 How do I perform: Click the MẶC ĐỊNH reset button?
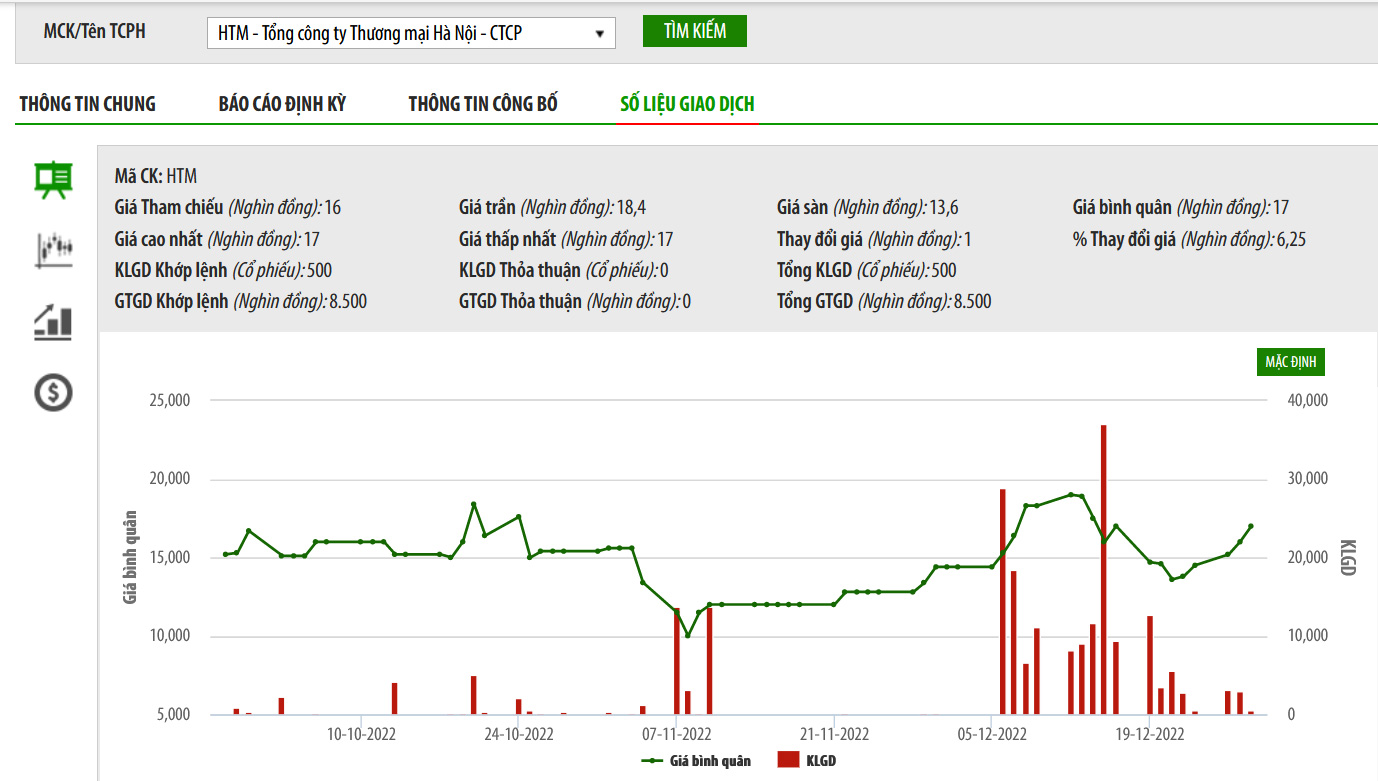pos(1290,362)
